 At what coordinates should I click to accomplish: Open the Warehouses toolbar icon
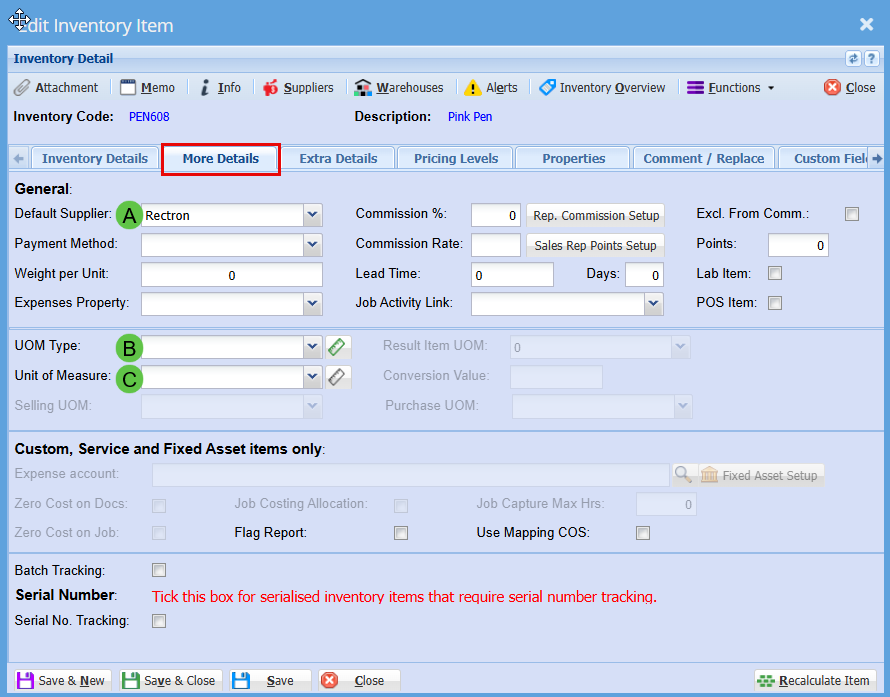[x=364, y=88]
